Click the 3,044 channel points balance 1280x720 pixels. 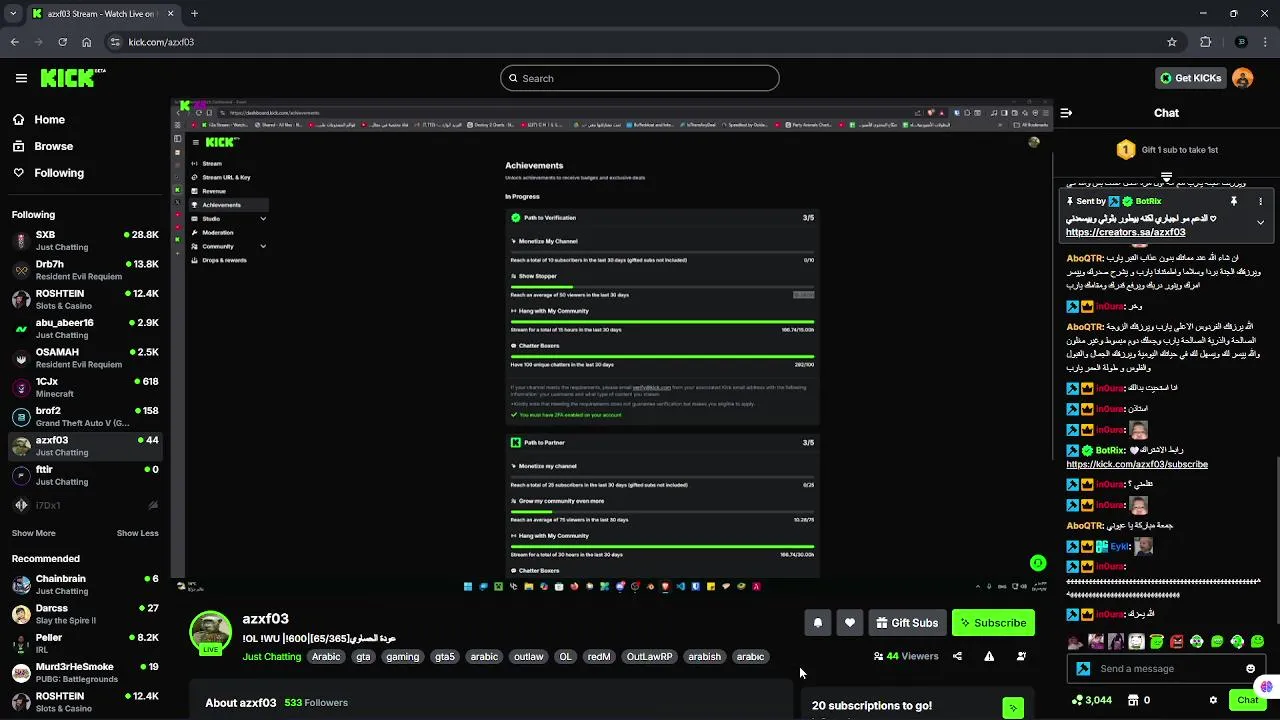pos(1091,700)
